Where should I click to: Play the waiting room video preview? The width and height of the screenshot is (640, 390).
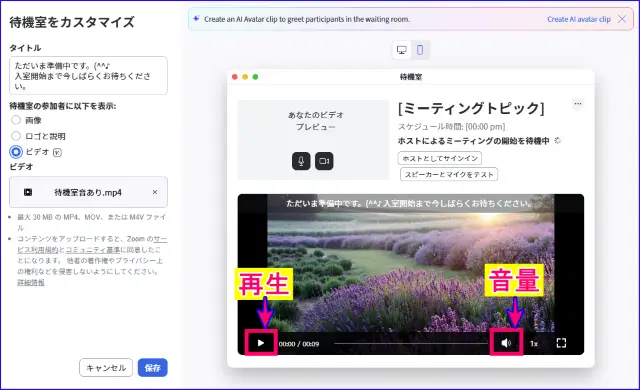(261, 343)
